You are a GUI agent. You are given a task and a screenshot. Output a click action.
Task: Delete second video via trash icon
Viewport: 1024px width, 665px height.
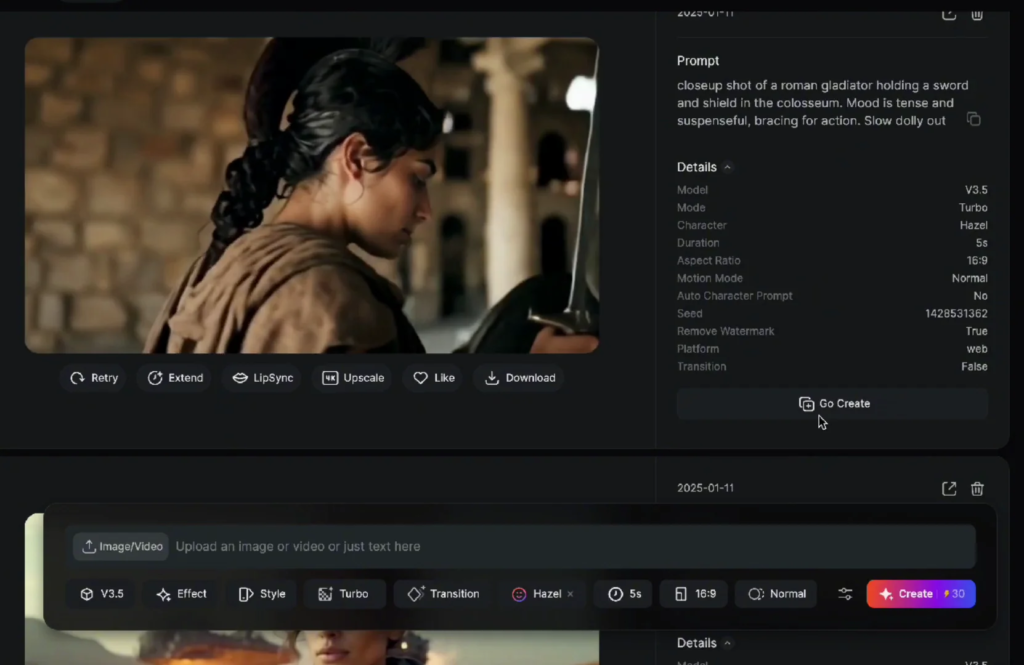pos(977,488)
